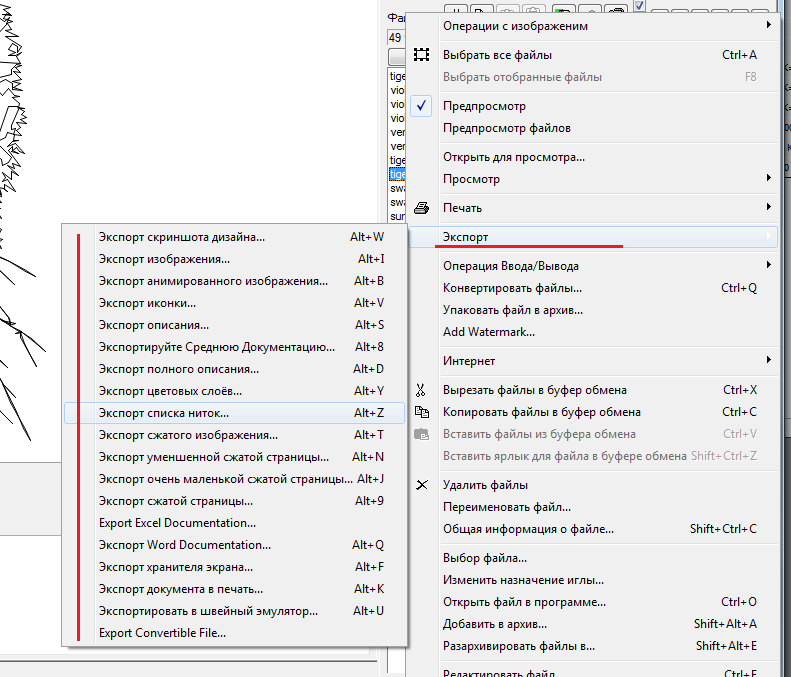Choose Export Convertible File

tap(235, 633)
